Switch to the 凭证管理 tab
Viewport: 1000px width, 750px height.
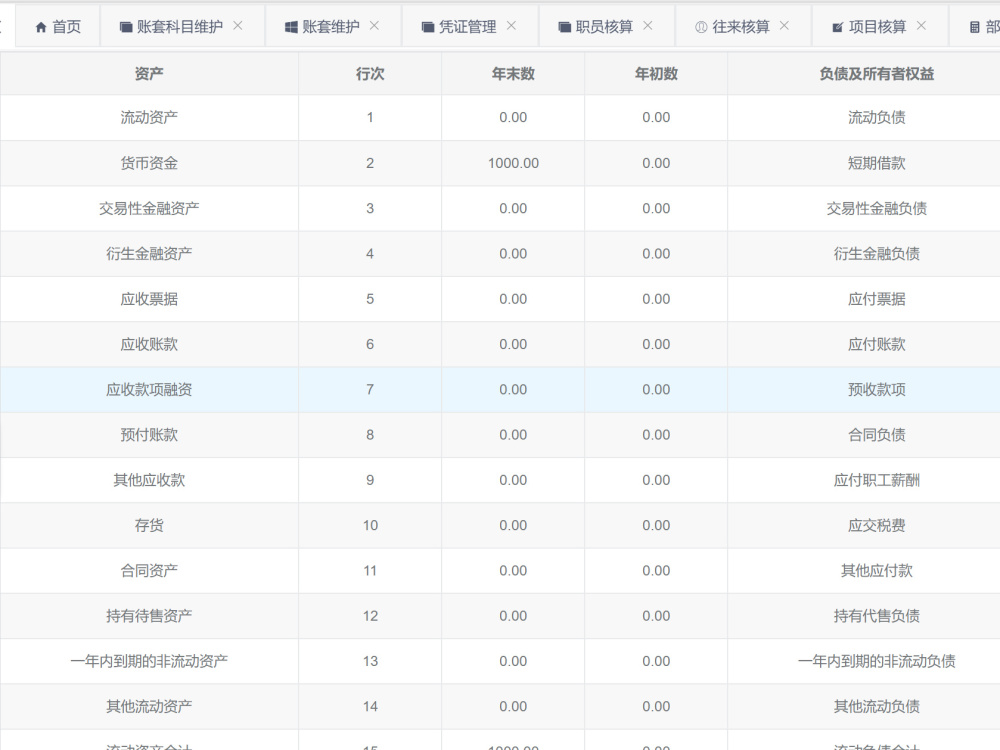click(x=469, y=27)
